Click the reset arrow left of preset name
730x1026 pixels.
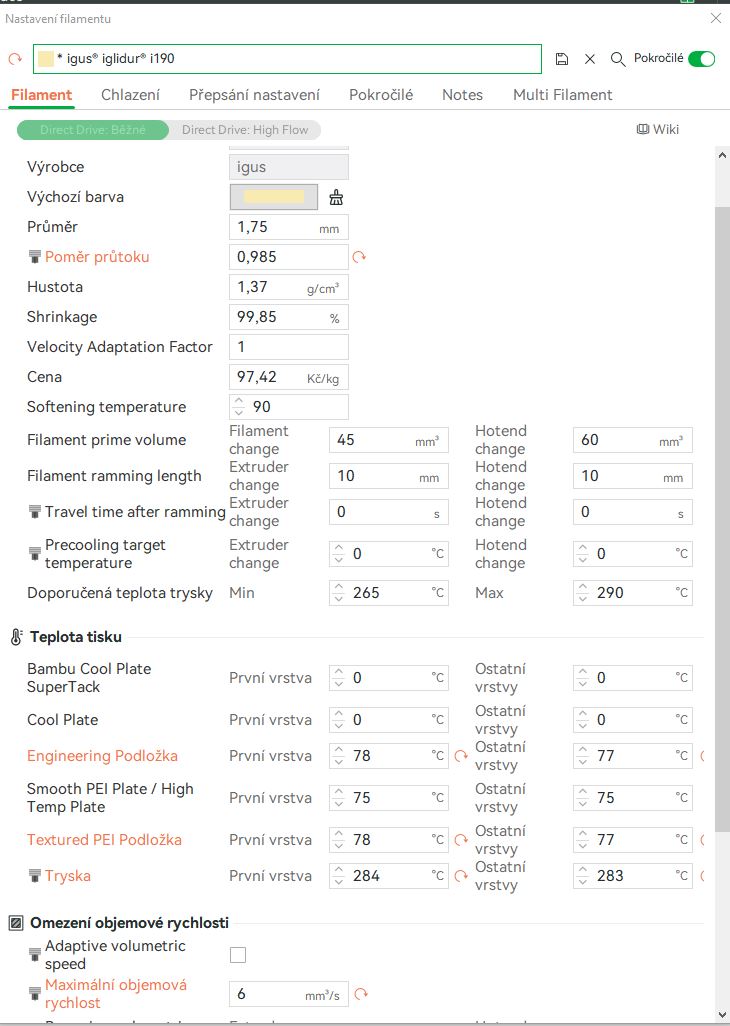(15, 59)
